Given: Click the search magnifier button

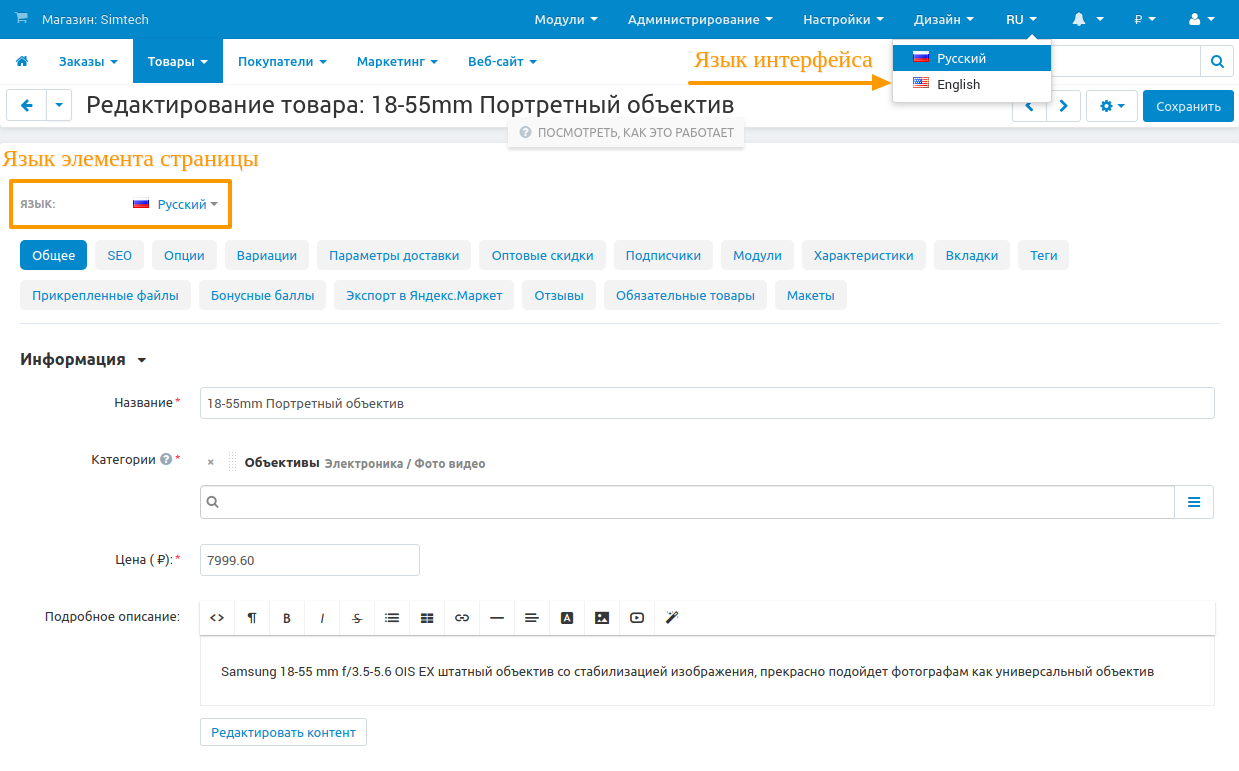Looking at the screenshot, I should pos(1217,62).
